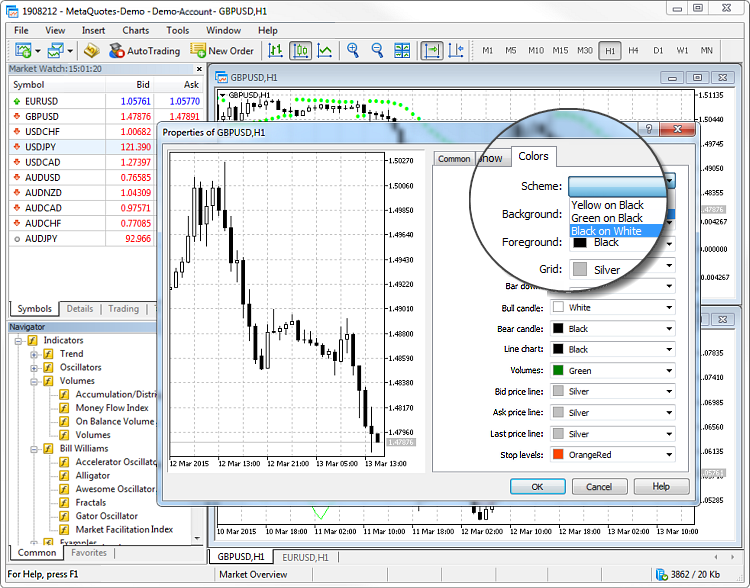This screenshot has width=750, height=588.
Task: Open Help from the properties dialog
Action: [661, 487]
